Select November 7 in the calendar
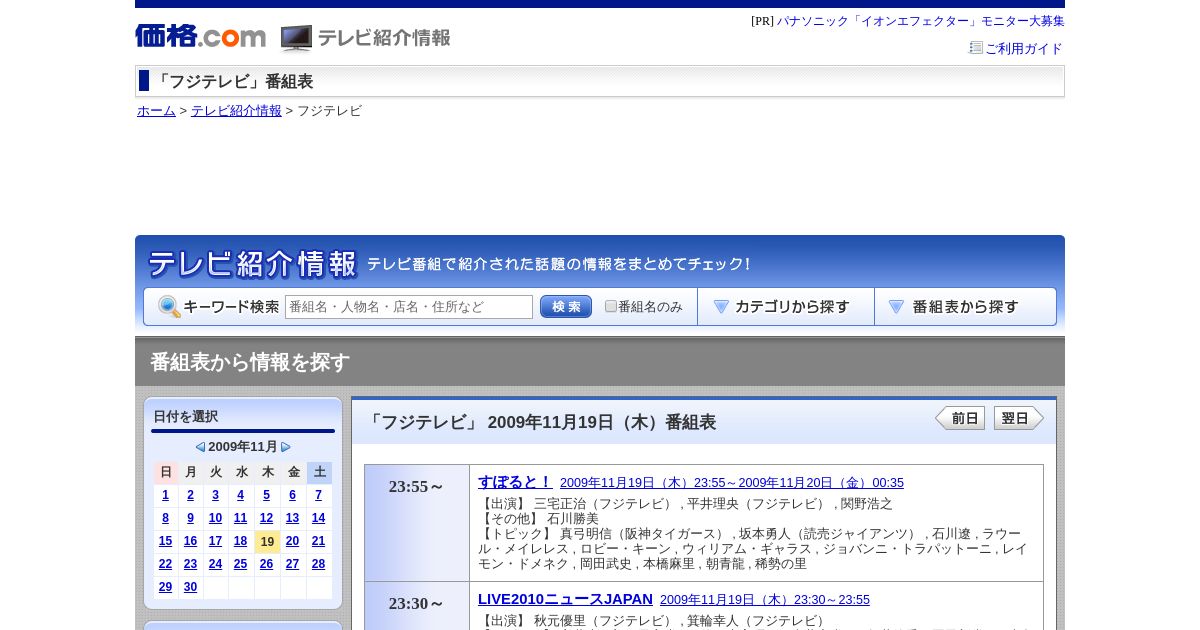 [x=318, y=495]
